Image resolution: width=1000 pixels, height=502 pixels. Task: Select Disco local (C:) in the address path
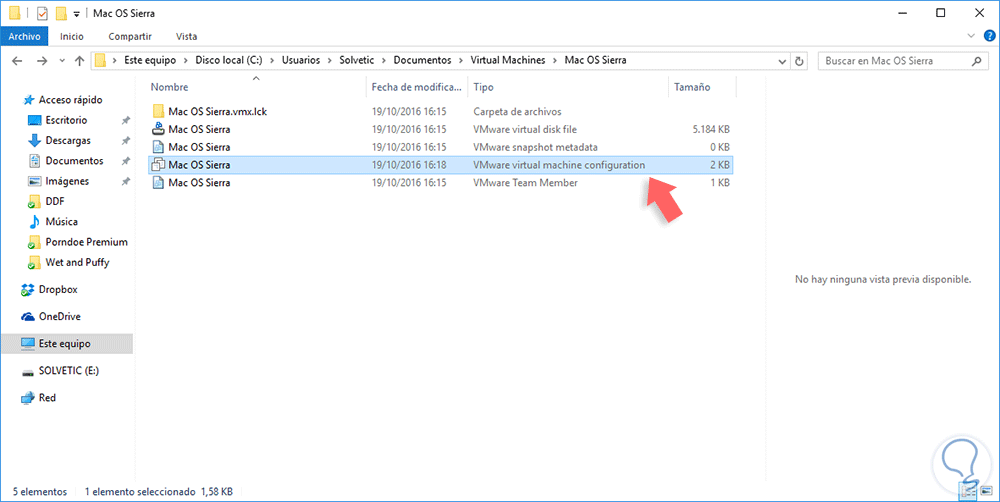click(228, 61)
